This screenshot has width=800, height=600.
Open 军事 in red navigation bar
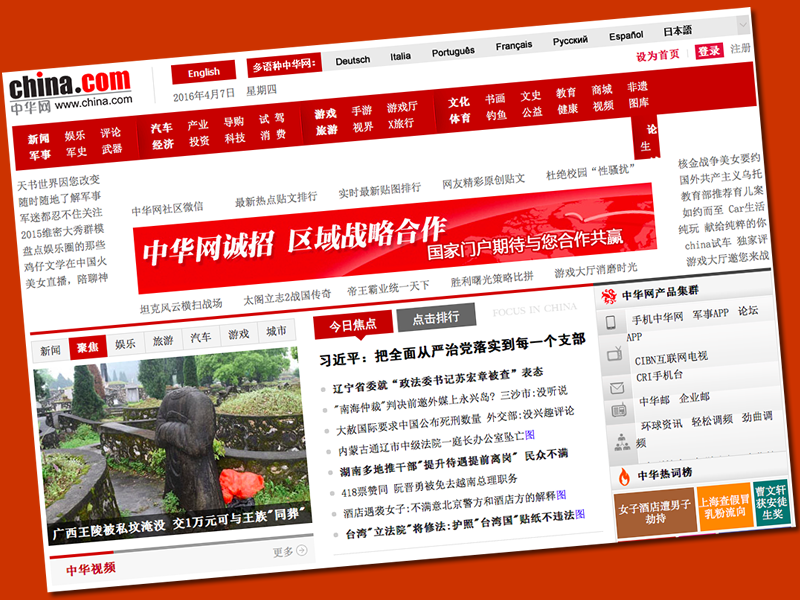tap(40, 155)
